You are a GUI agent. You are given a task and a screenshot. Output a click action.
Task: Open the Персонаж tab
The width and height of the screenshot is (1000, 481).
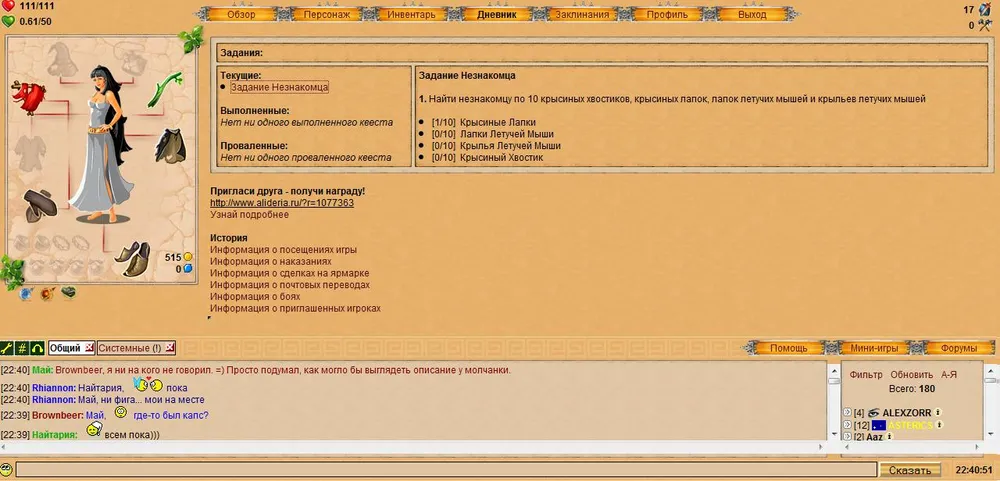pyautogui.click(x=327, y=14)
